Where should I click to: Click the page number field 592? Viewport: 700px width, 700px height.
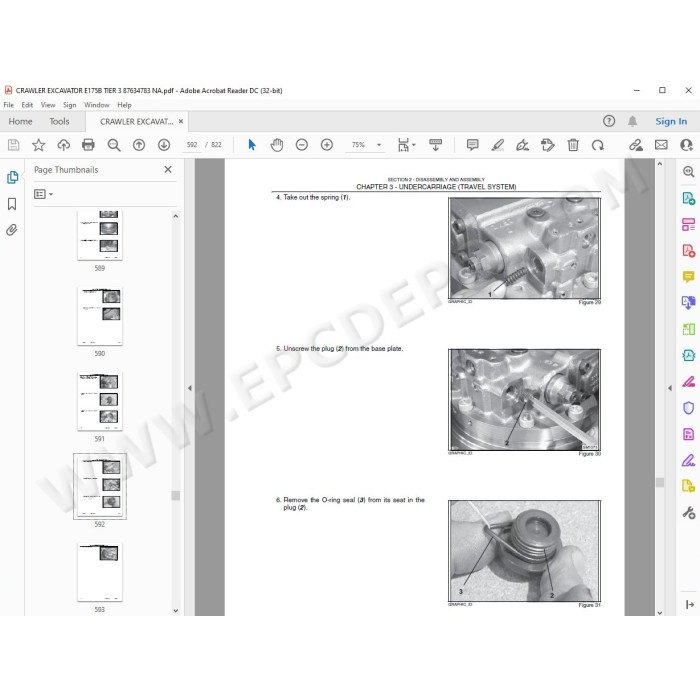click(192, 145)
